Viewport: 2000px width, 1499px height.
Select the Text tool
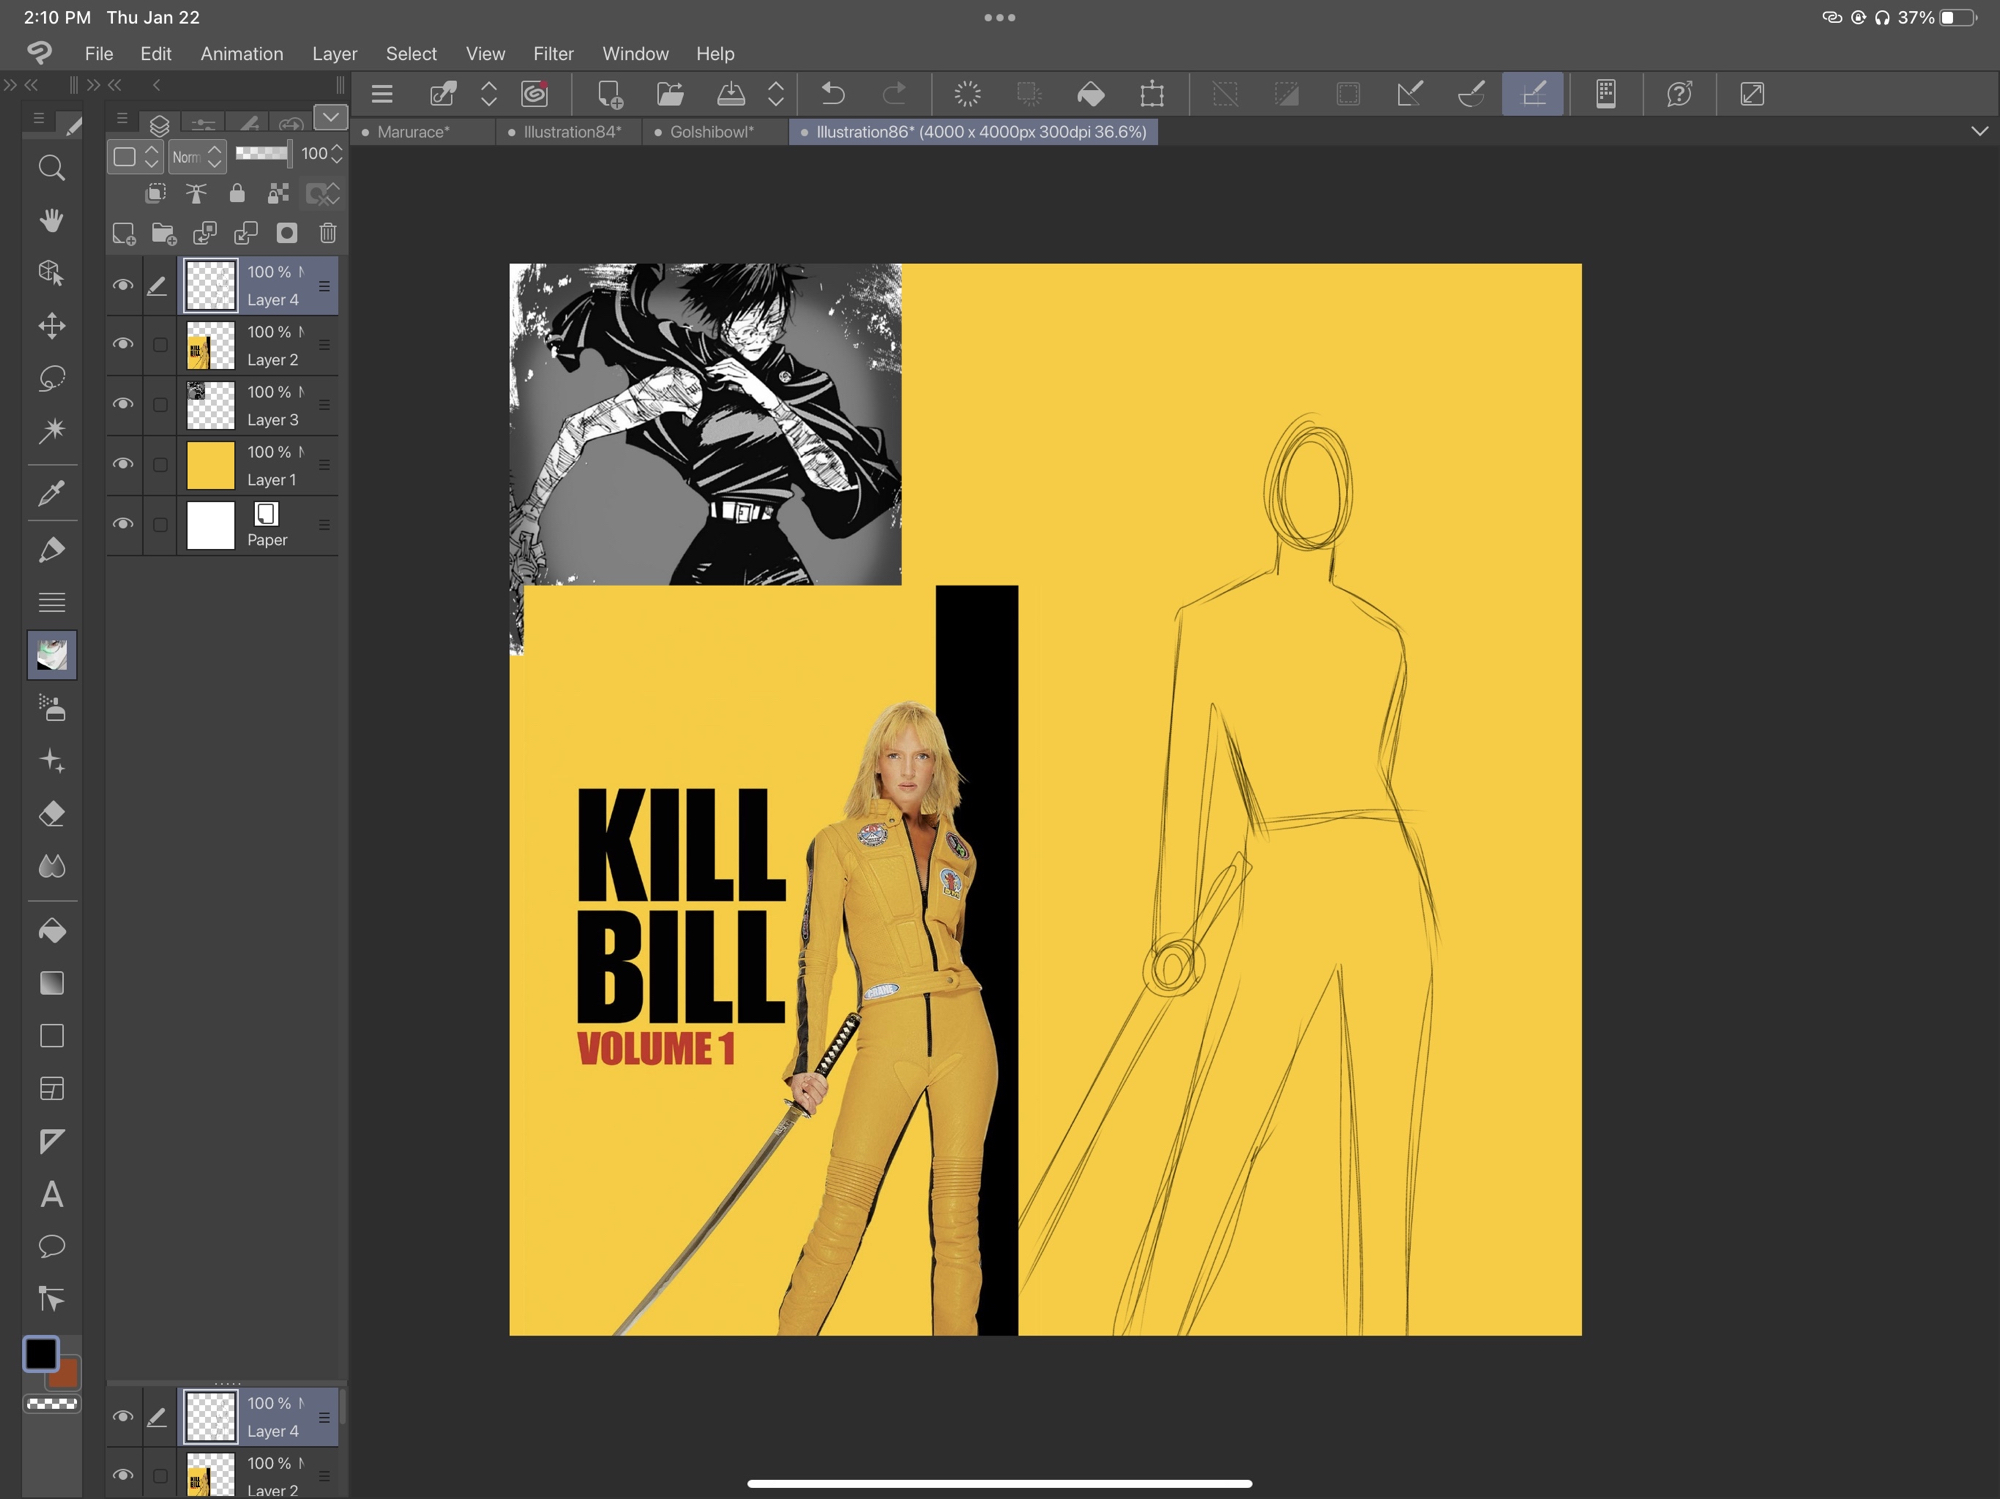coord(52,1194)
